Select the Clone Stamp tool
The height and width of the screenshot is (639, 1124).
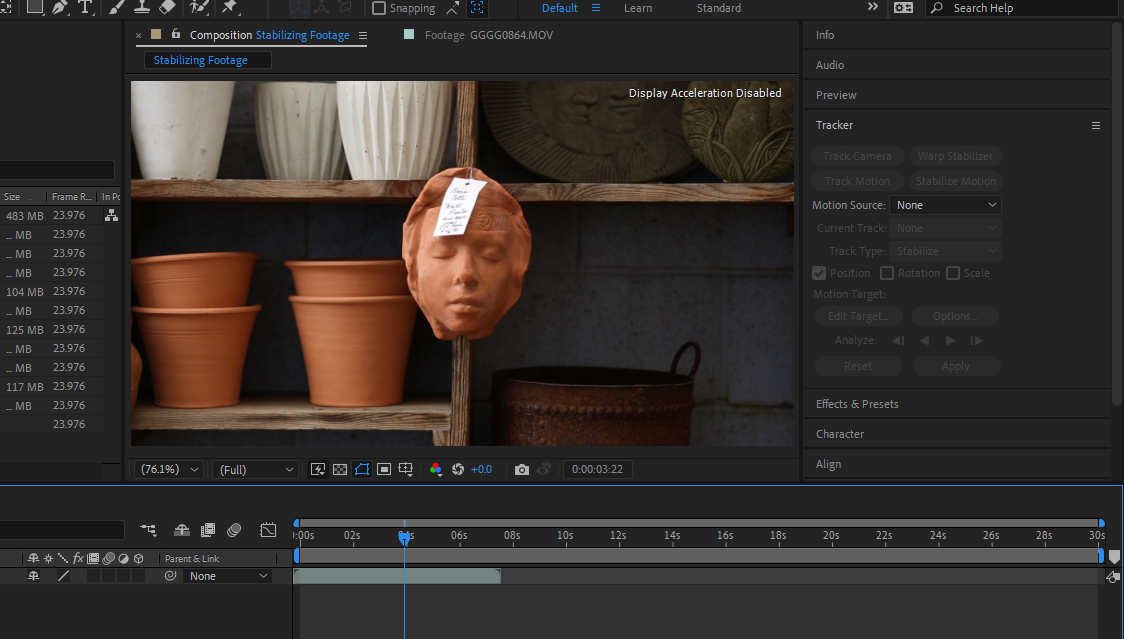(143, 7)
